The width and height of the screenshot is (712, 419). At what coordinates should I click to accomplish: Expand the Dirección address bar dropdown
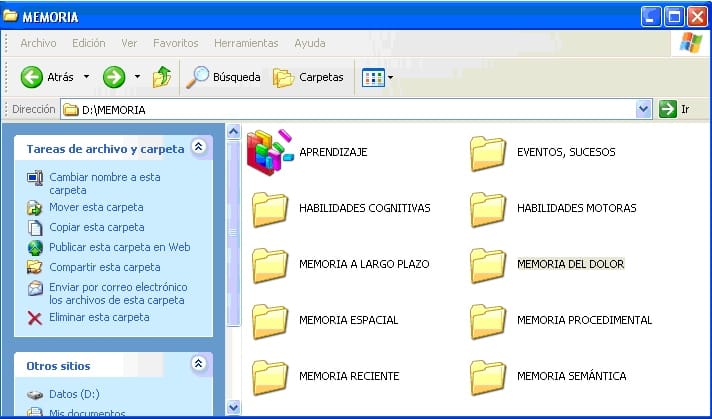(x=643, y=109)
